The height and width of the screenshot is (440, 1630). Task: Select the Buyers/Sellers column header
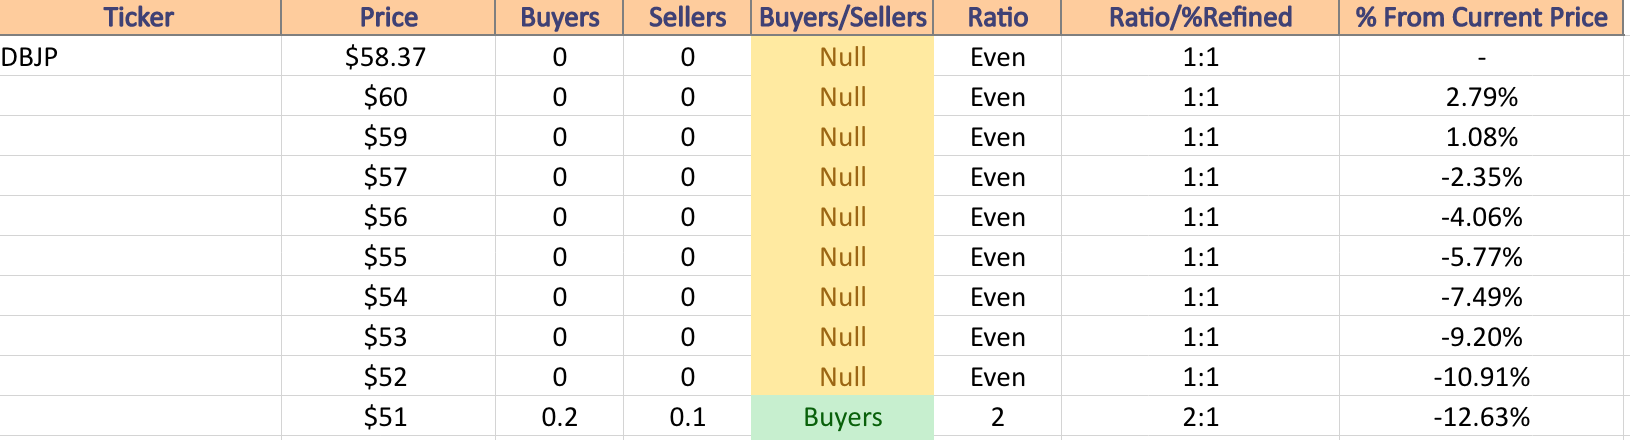(842, 17)
